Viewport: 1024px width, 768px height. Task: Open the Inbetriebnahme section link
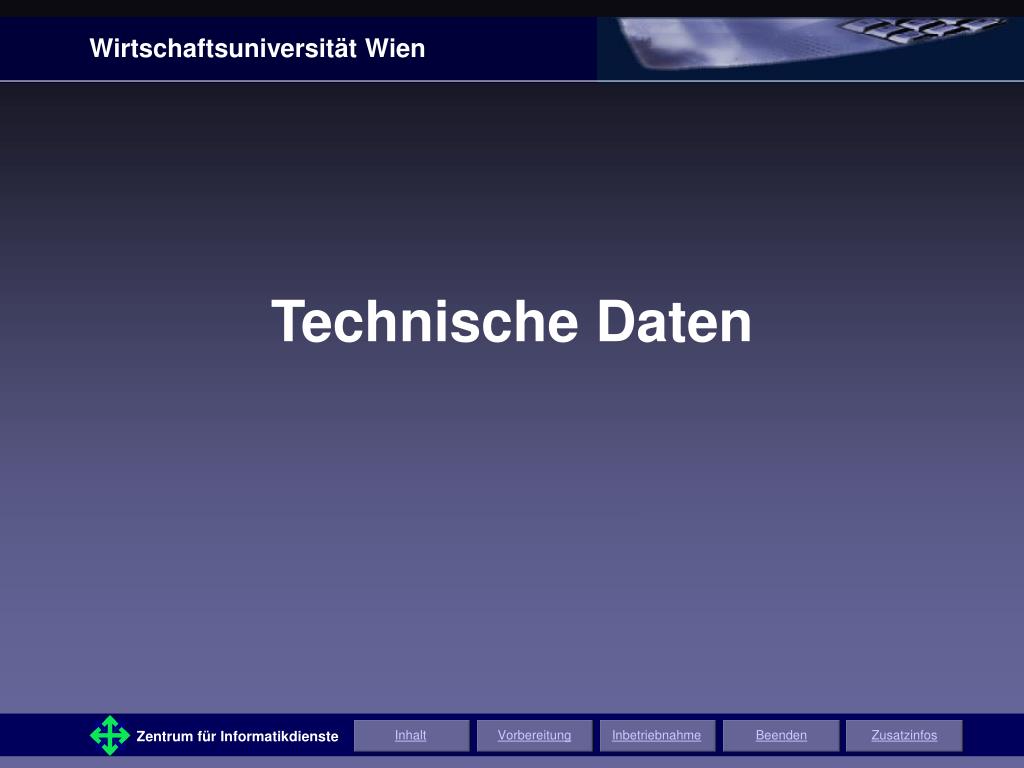[657, 735]
